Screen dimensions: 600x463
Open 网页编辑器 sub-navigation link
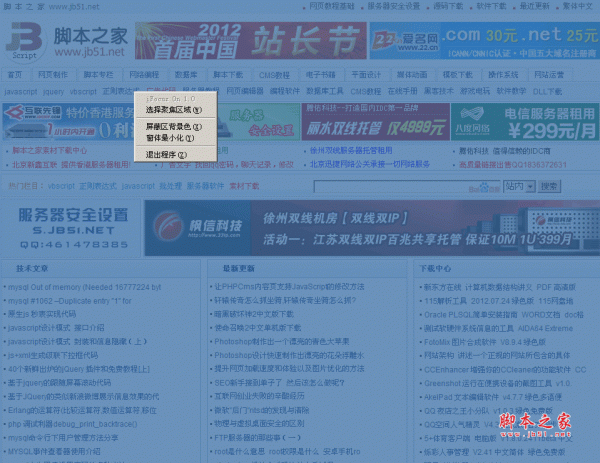(245, 91)
